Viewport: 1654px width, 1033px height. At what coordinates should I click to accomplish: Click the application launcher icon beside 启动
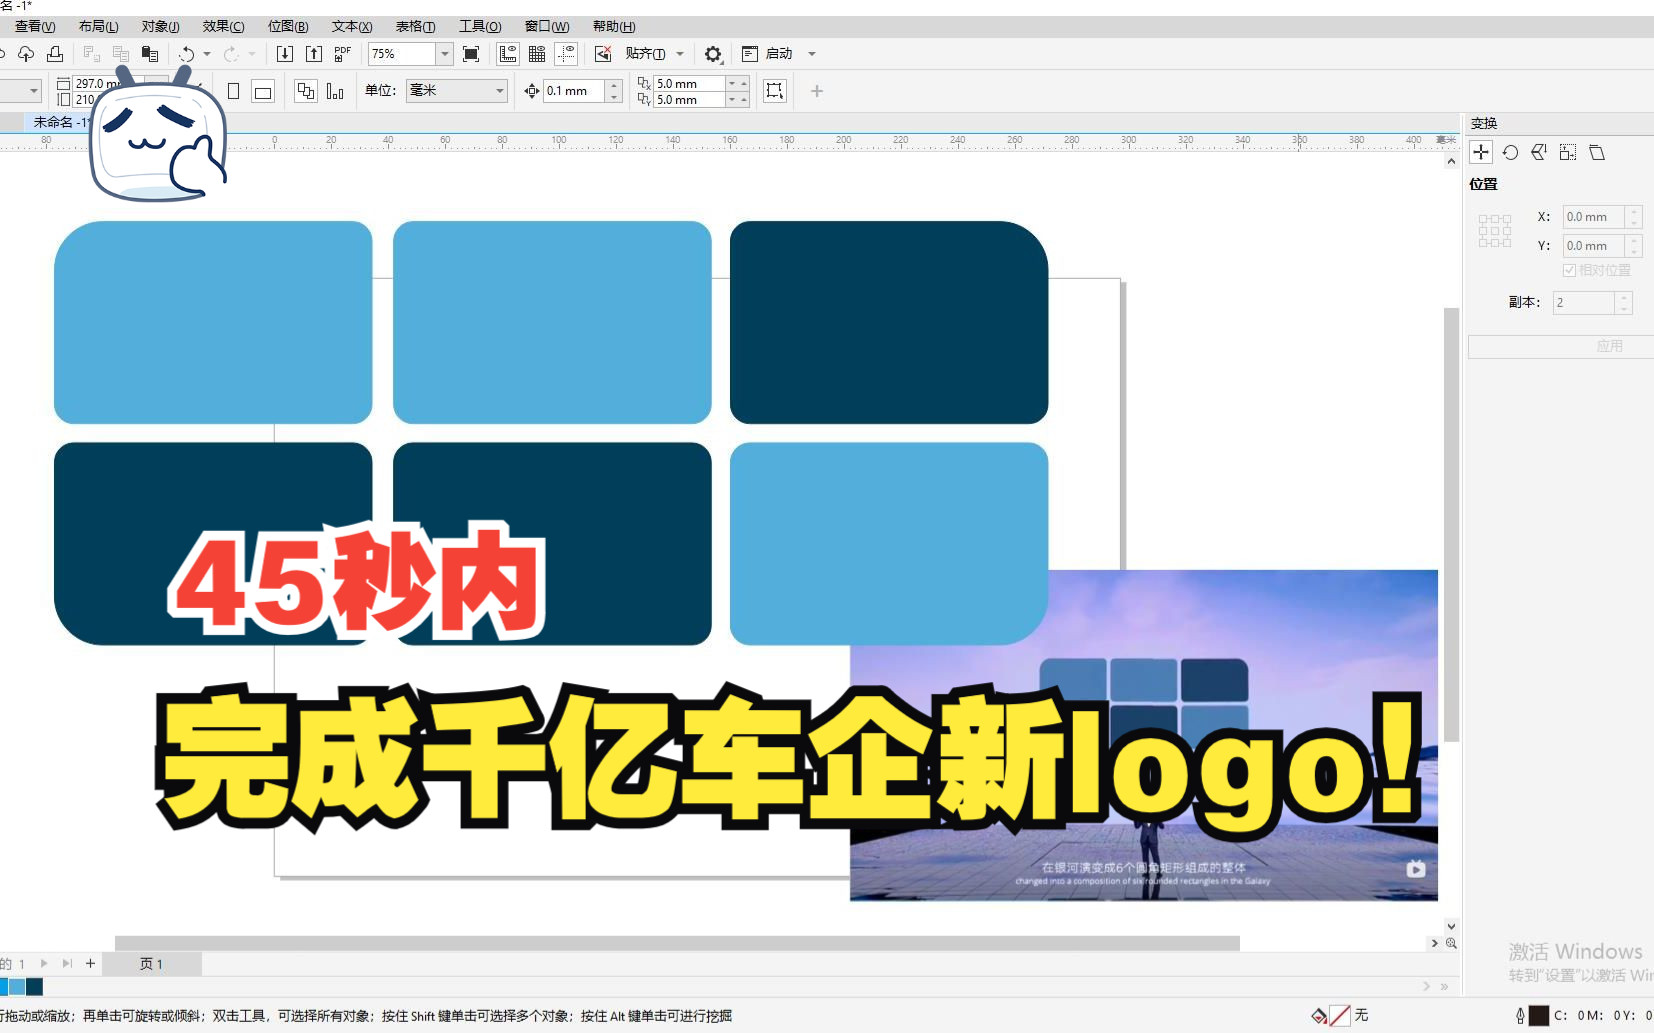(x=750, y=54)
